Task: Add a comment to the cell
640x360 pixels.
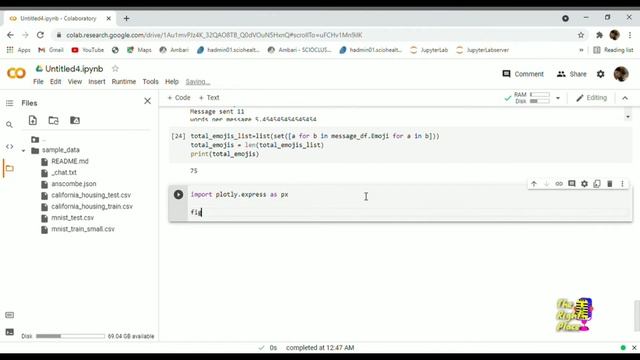Action: 571,184
